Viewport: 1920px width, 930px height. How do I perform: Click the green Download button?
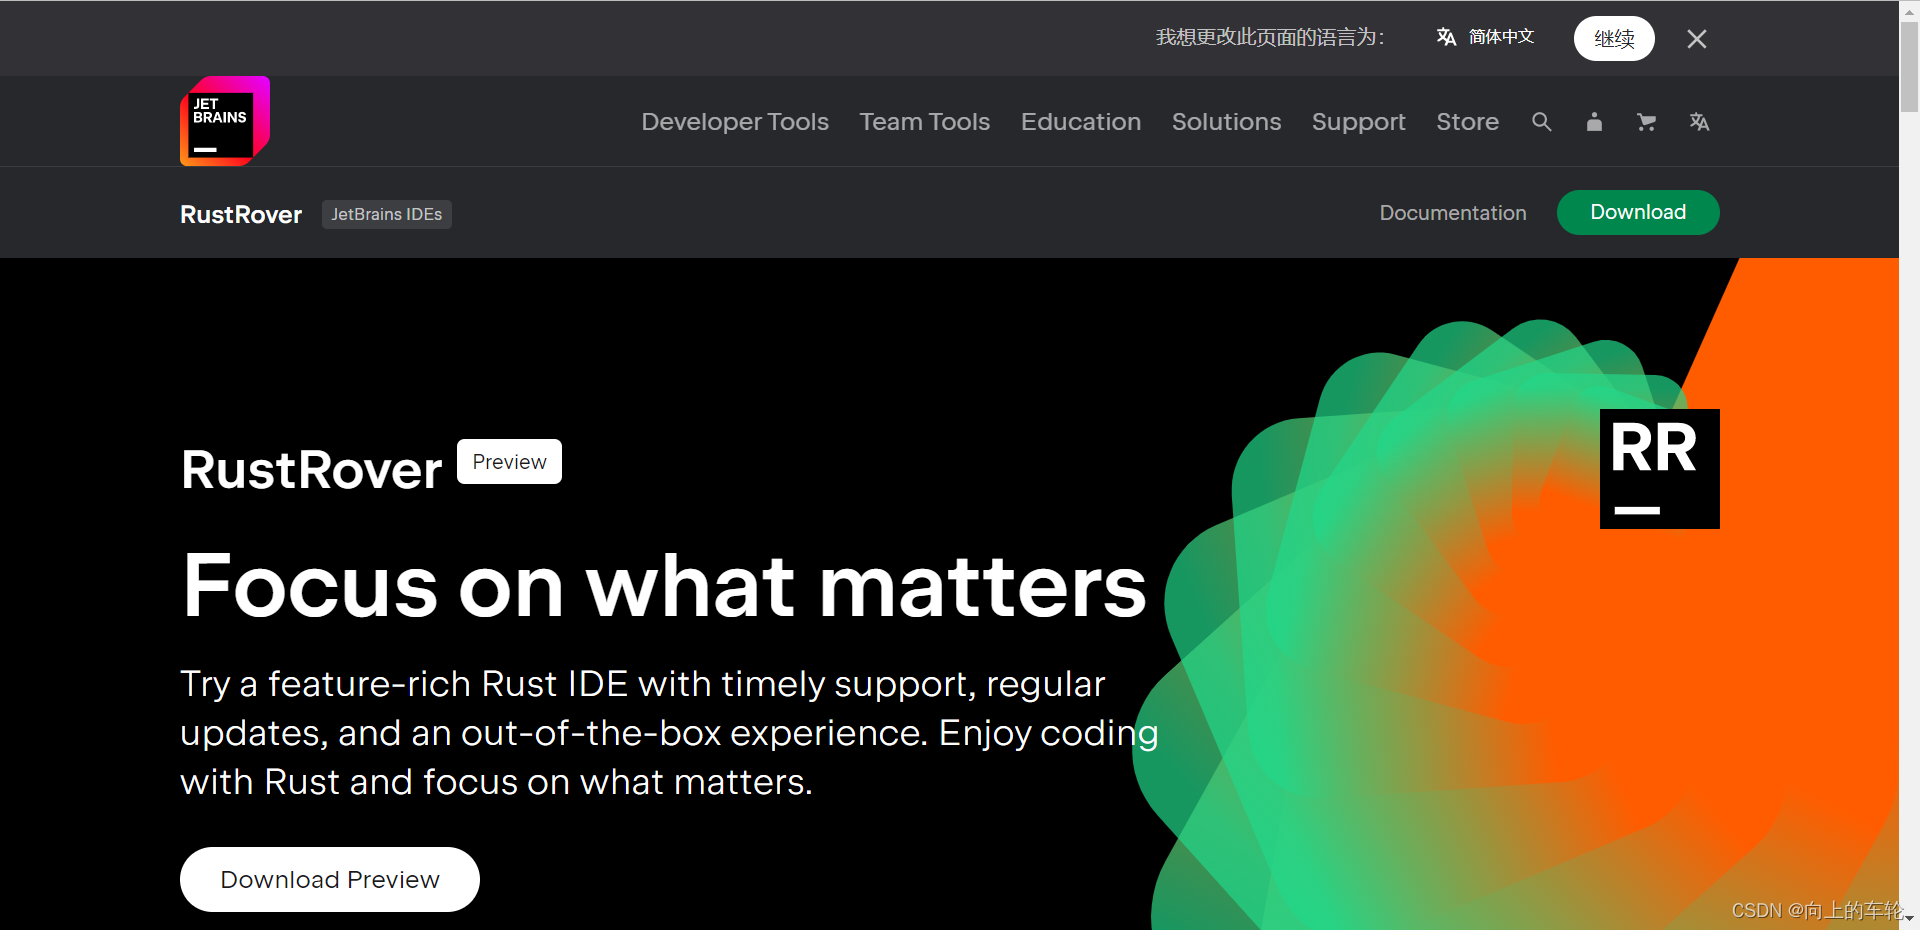pyautogui.click(x=1638, y=212)
